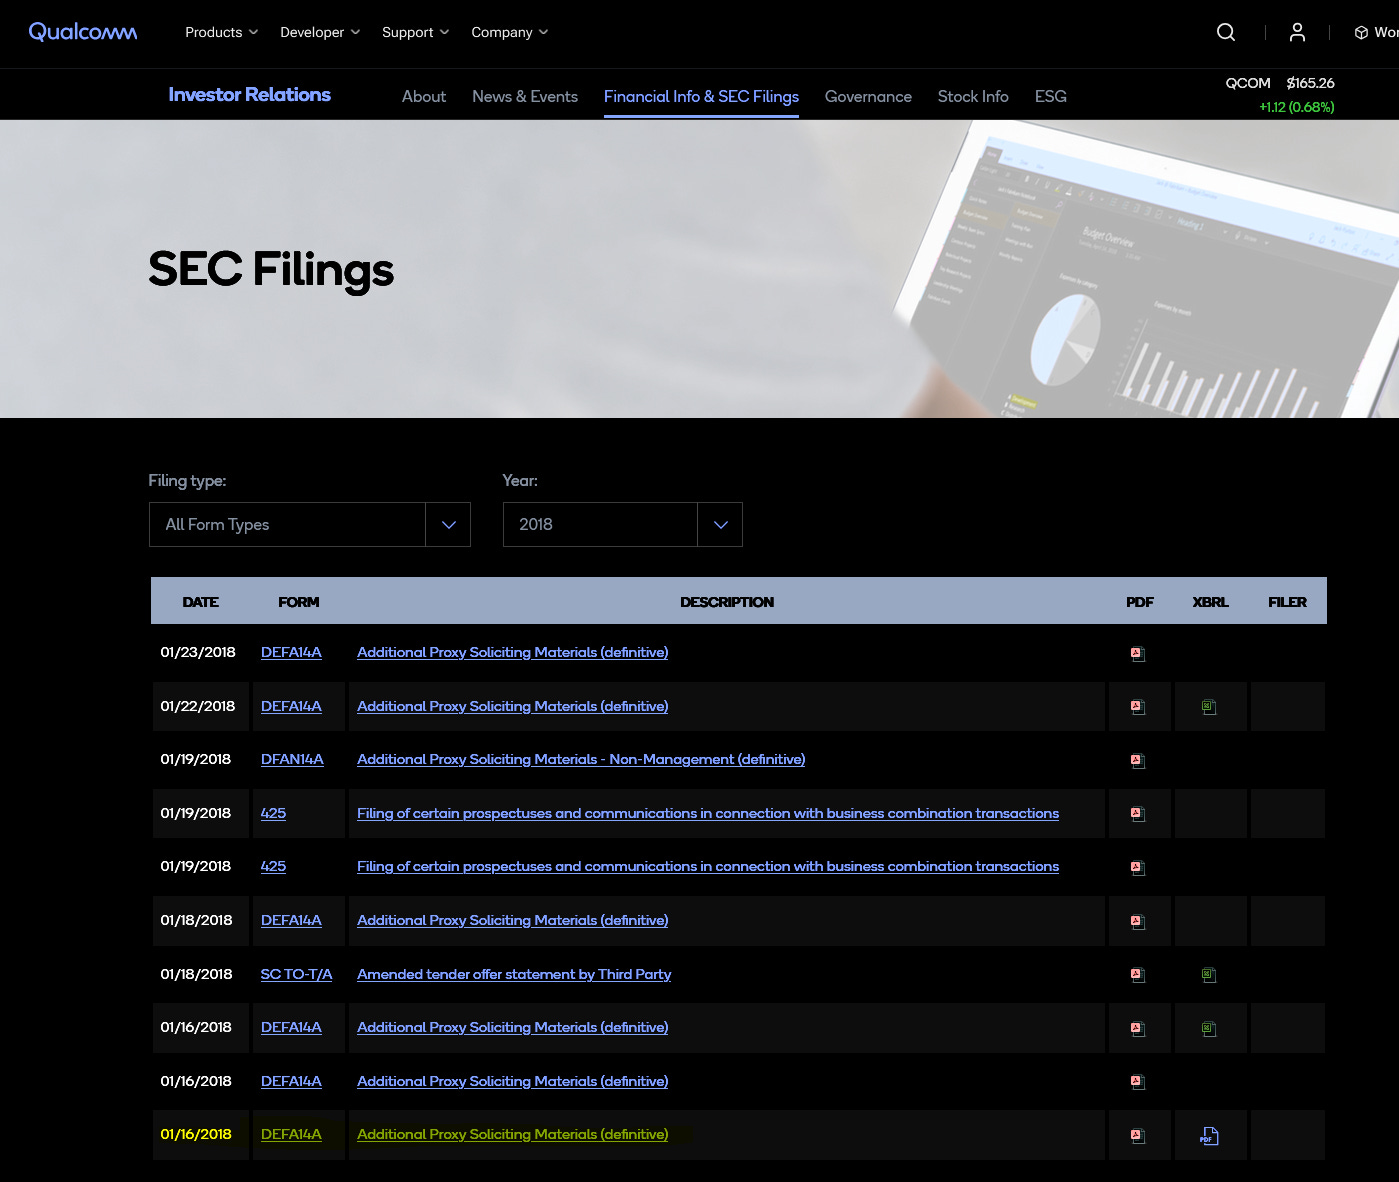Open Non-Management proxy soliciting materials description
This screenshot has height=1182, width=1399.
(581, 759)
